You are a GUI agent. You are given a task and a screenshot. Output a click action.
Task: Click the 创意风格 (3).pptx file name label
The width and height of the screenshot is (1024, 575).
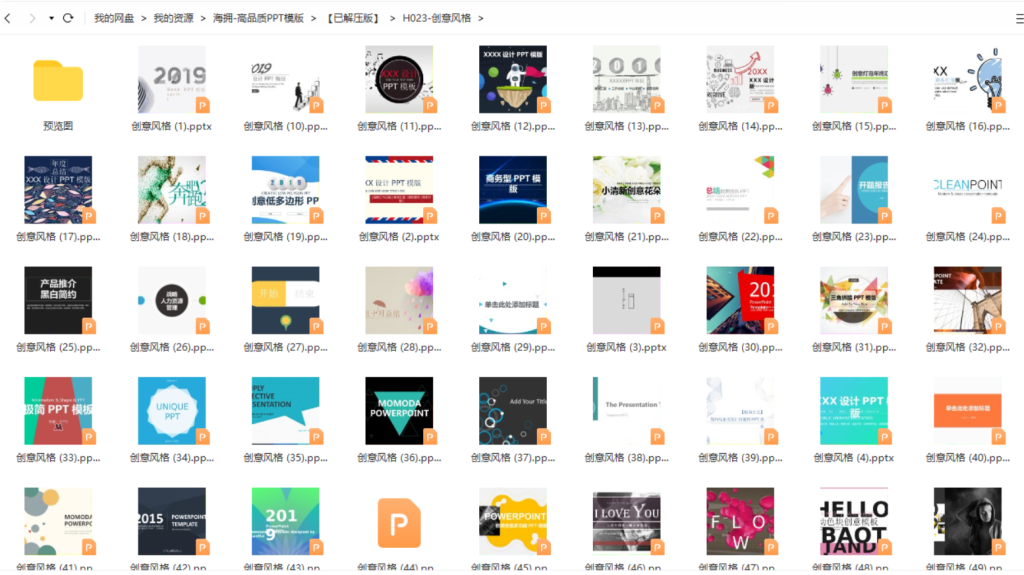click(626, 348)
